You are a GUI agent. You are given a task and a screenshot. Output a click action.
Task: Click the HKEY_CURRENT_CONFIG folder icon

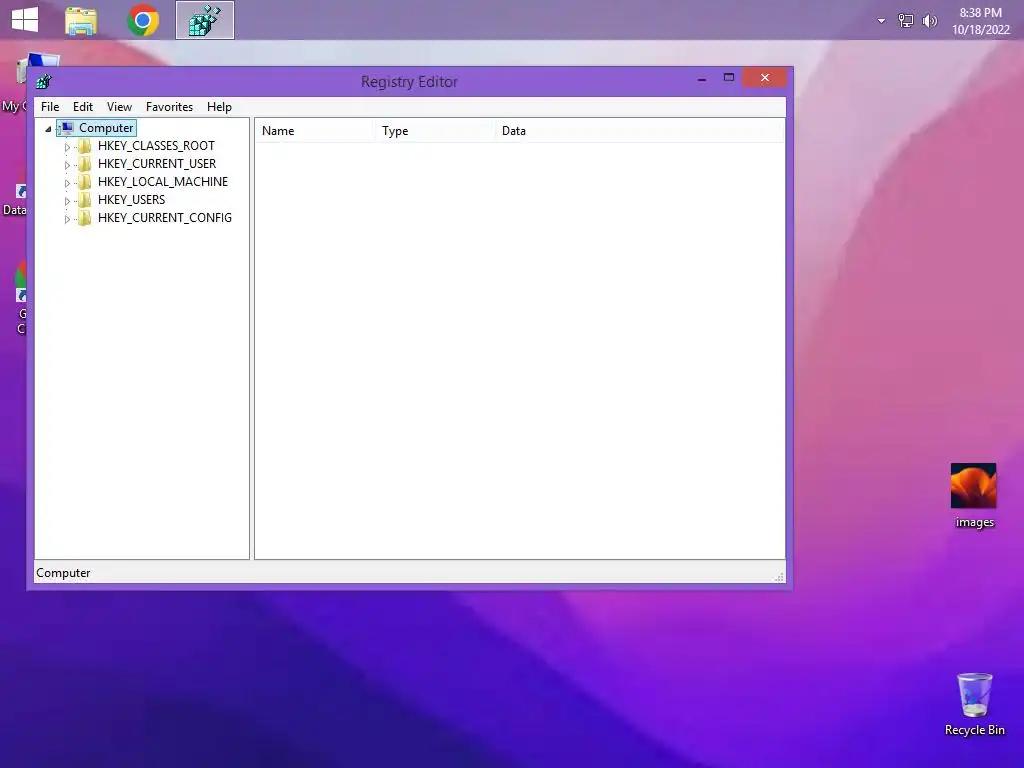(85, 218)
